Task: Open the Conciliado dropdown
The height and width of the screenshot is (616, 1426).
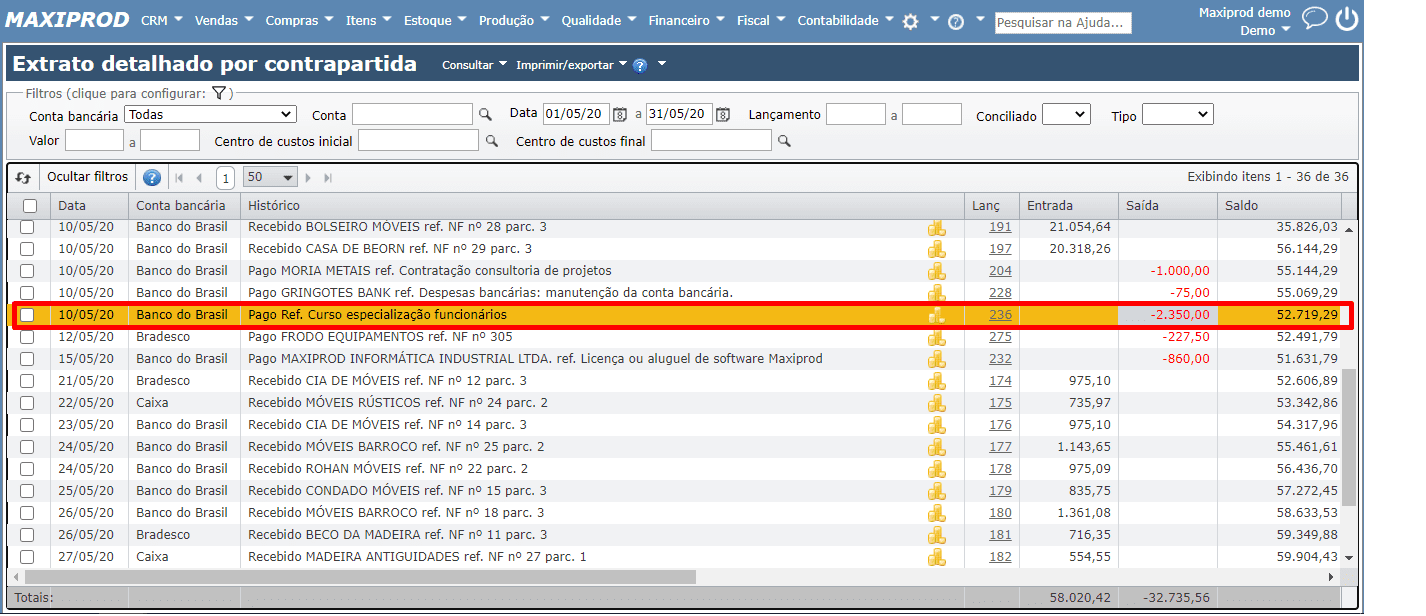Action: pos(1066,115)
